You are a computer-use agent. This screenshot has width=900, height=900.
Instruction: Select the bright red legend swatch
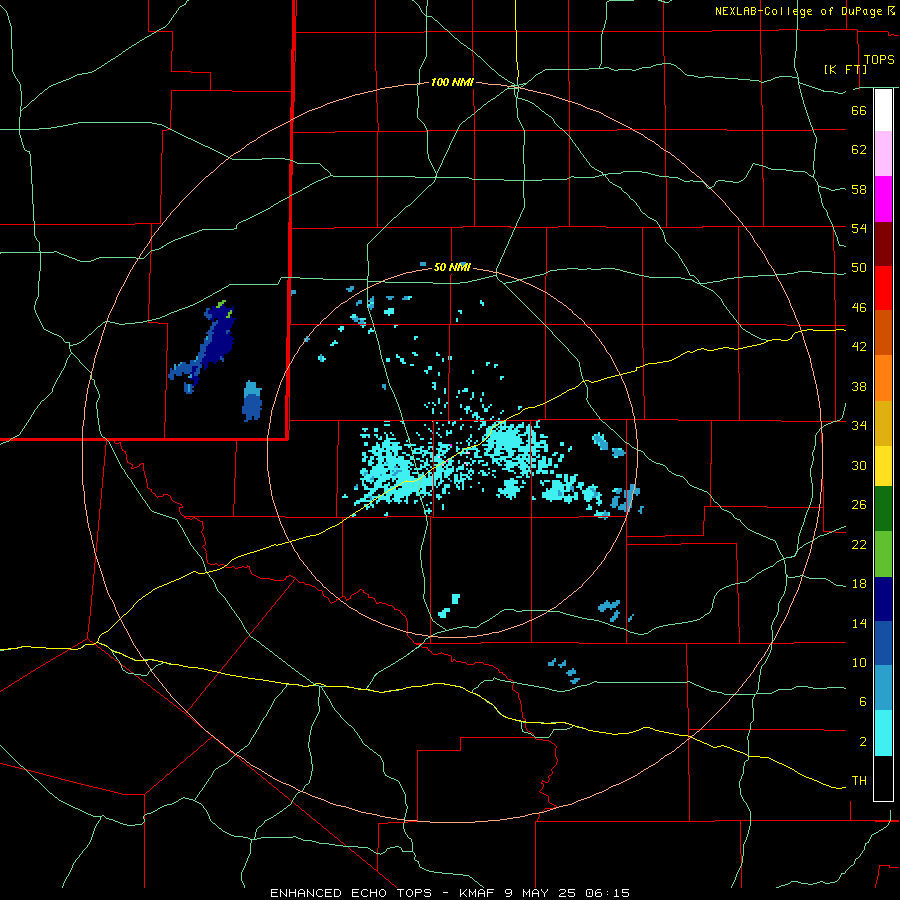point(883,288)
